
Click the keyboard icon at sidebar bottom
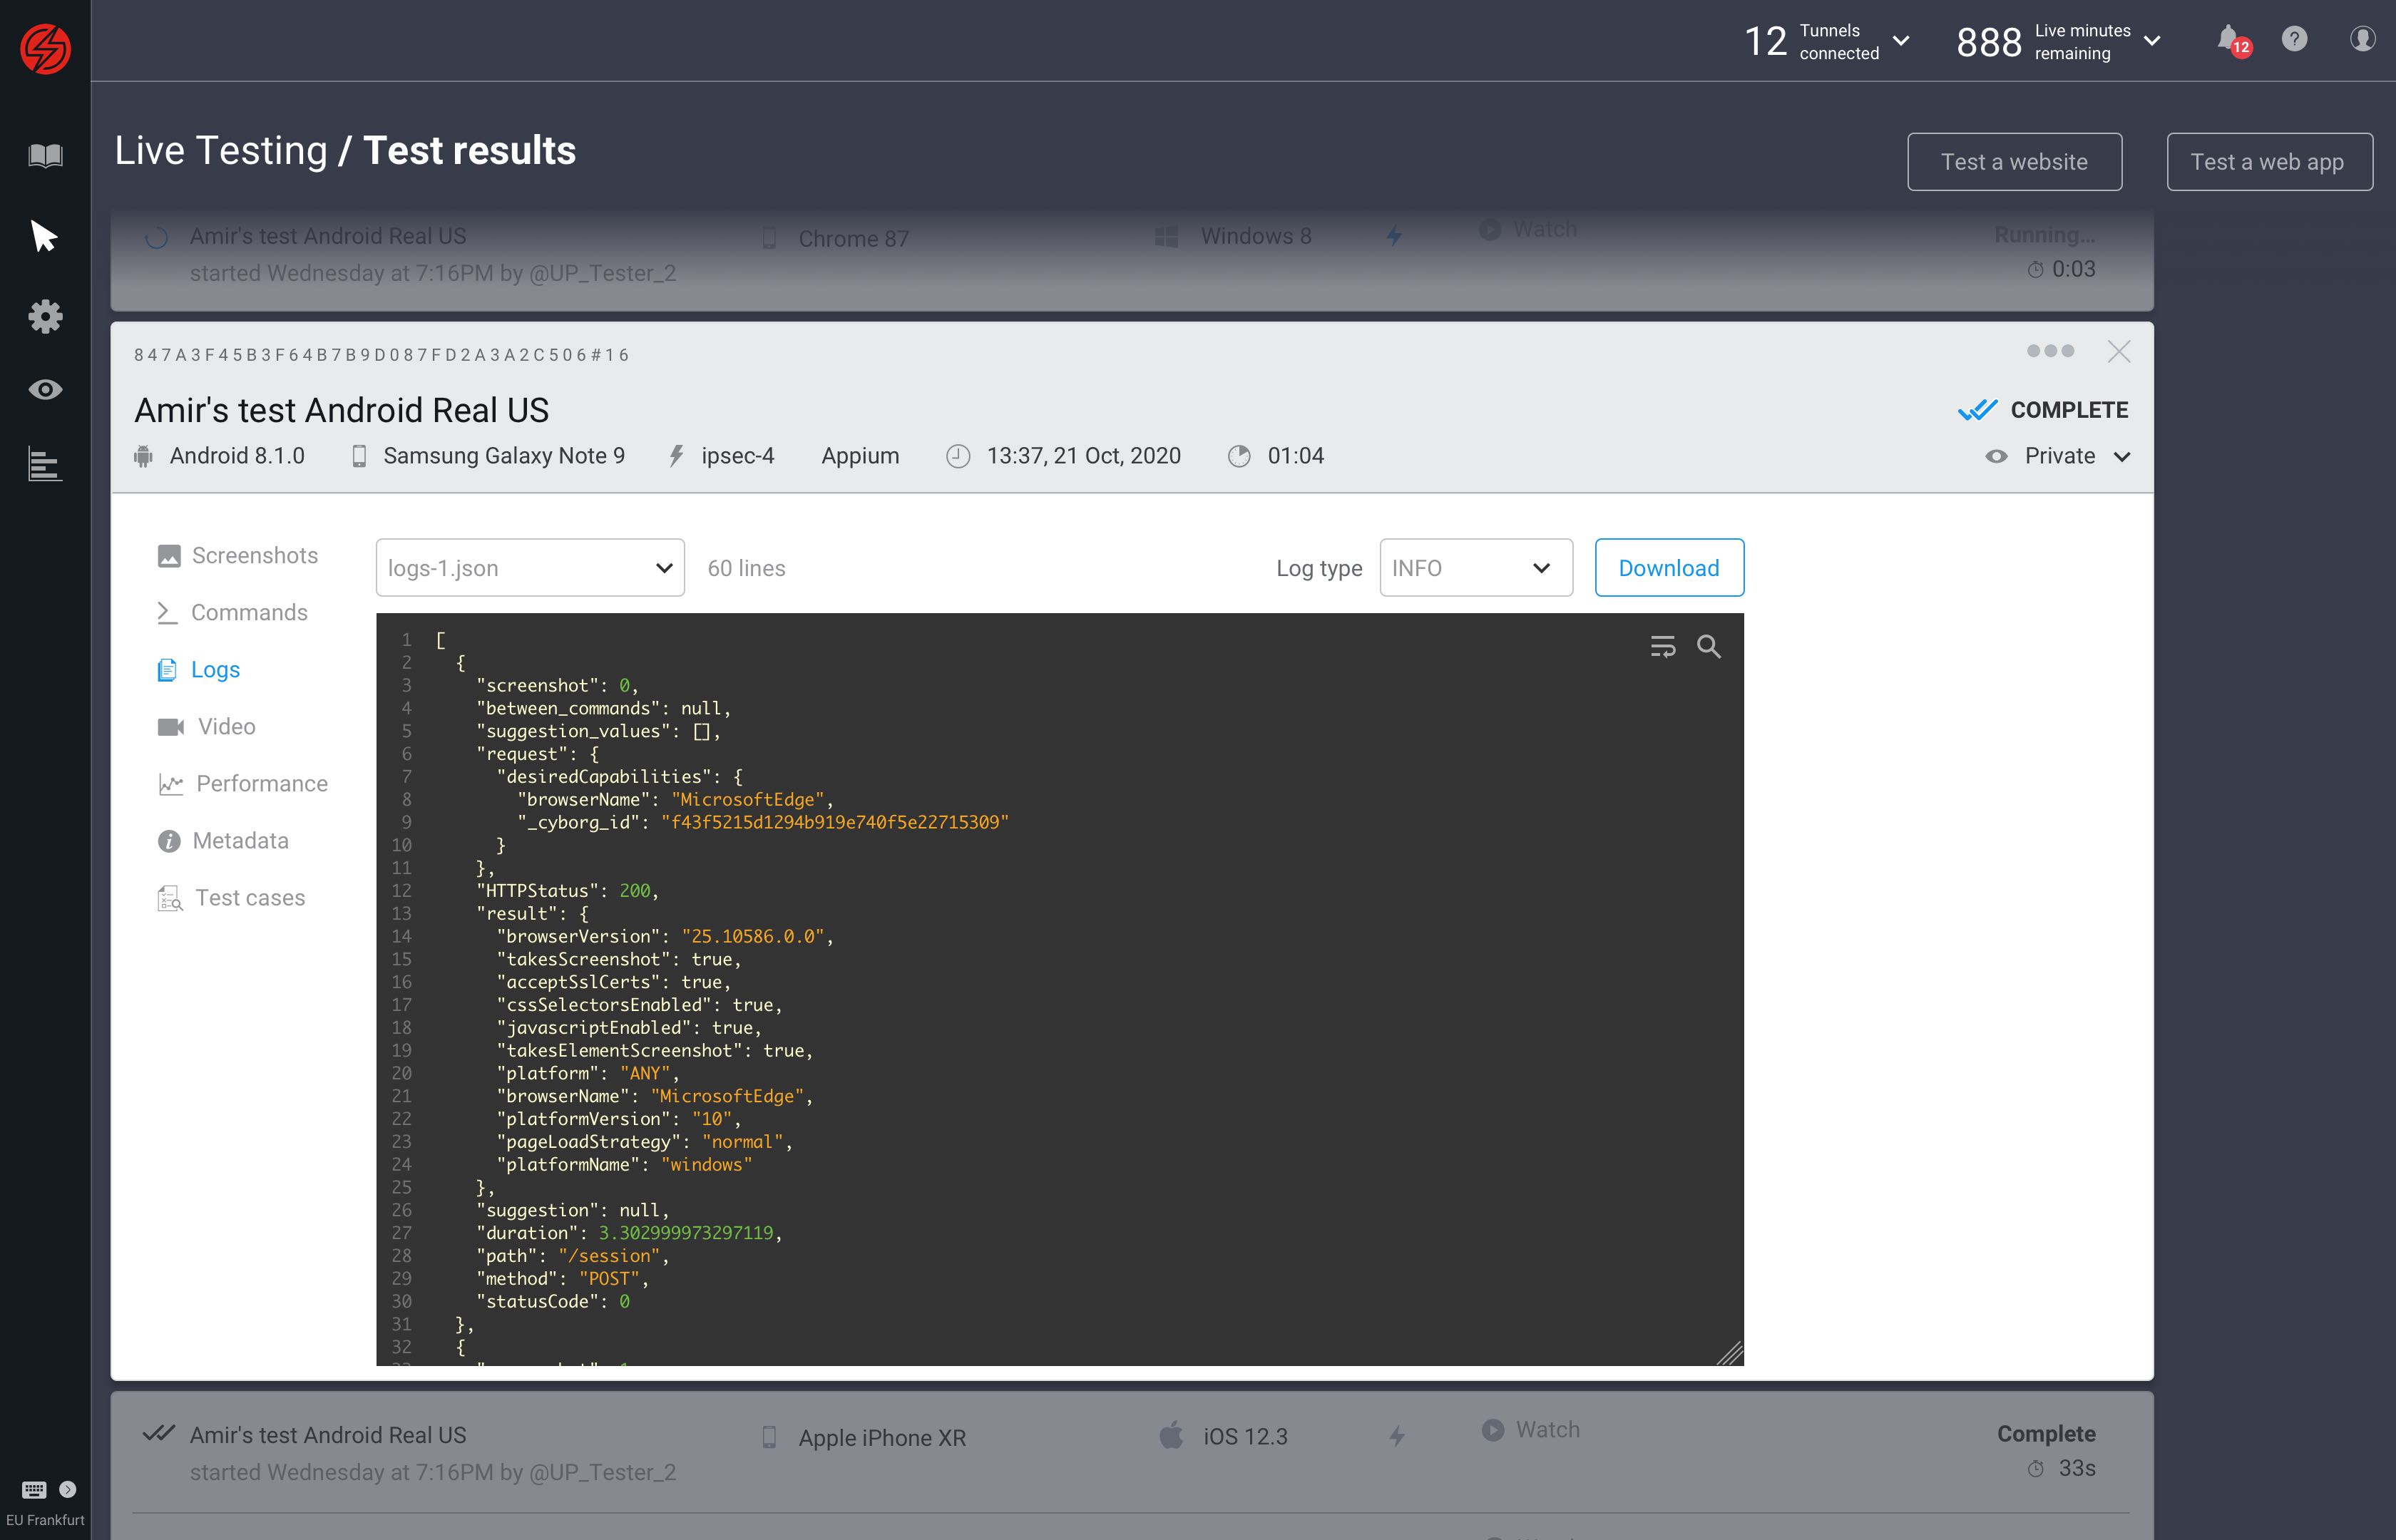[34, 1489]
